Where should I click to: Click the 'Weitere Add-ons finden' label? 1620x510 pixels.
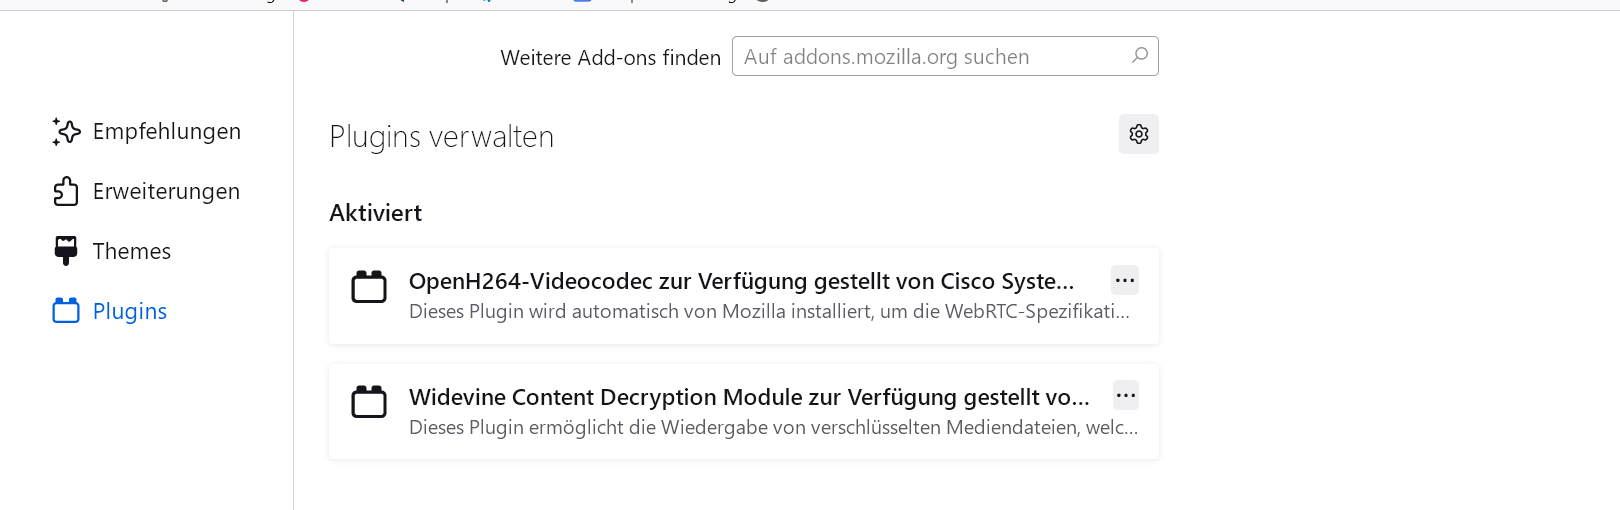tap(610, 58)
